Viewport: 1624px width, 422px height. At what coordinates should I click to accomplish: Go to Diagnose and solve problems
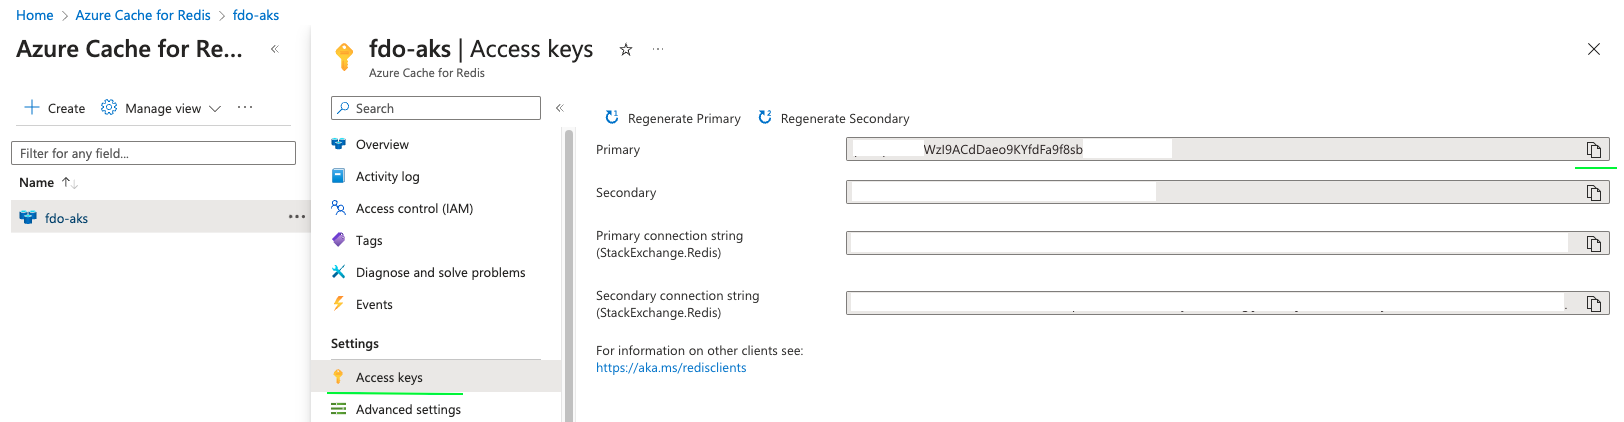pos(440,272)
